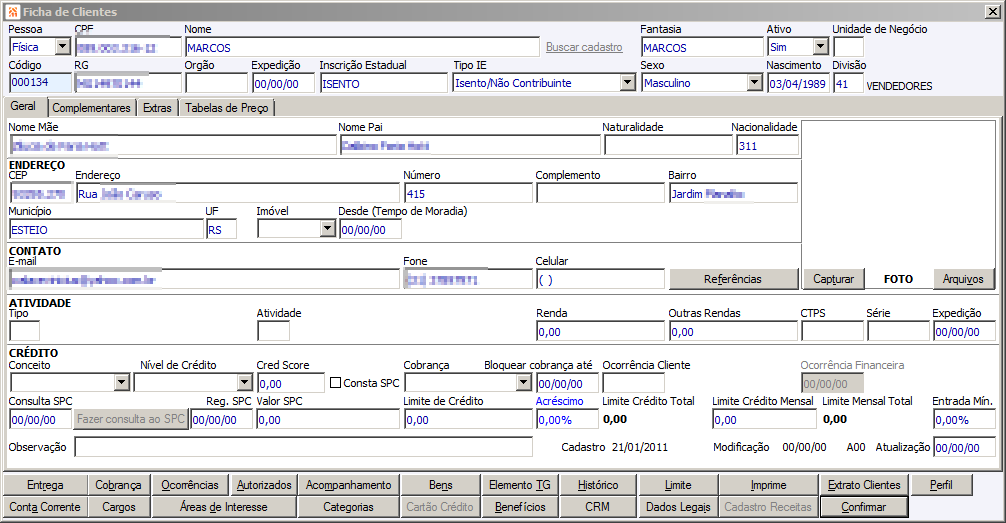Open the Histórico button

click(598, 485)
